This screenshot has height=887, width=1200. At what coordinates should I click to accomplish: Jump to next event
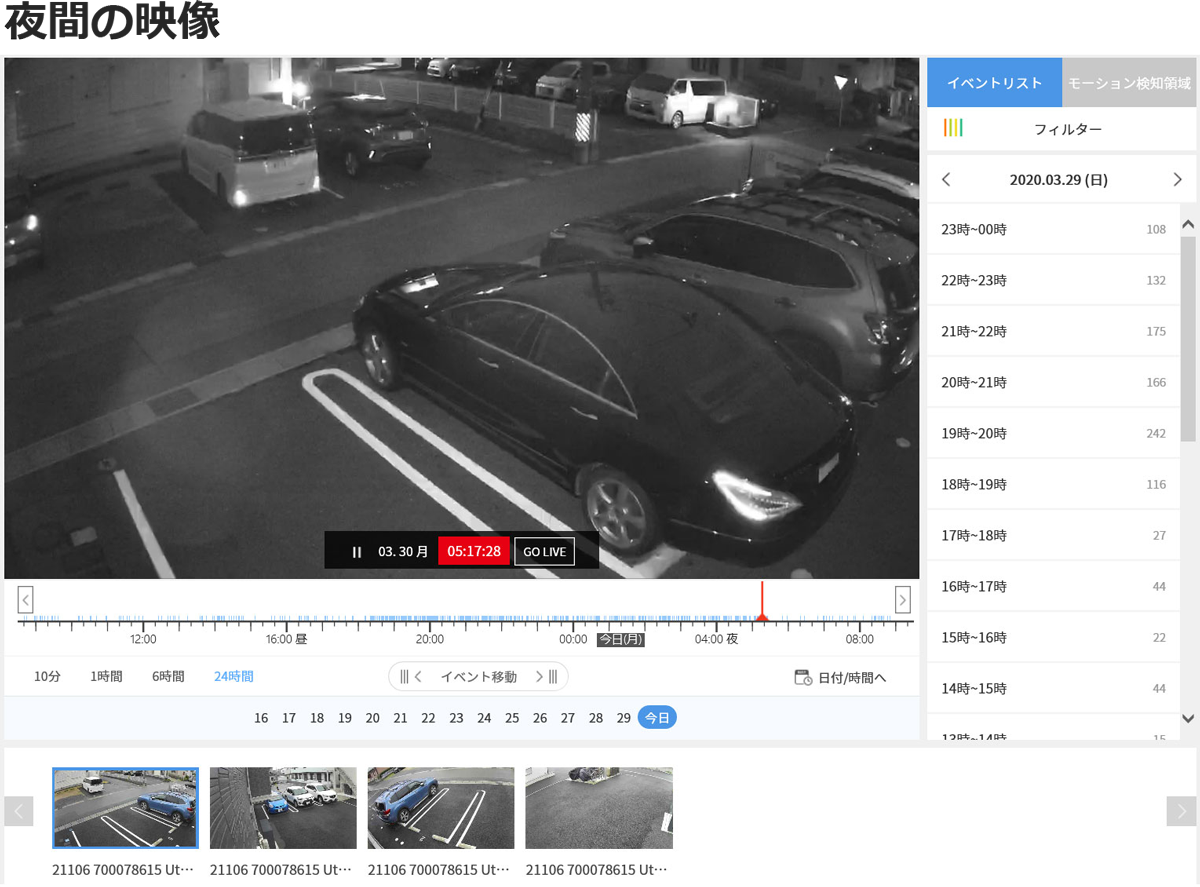tap(546, 677)
